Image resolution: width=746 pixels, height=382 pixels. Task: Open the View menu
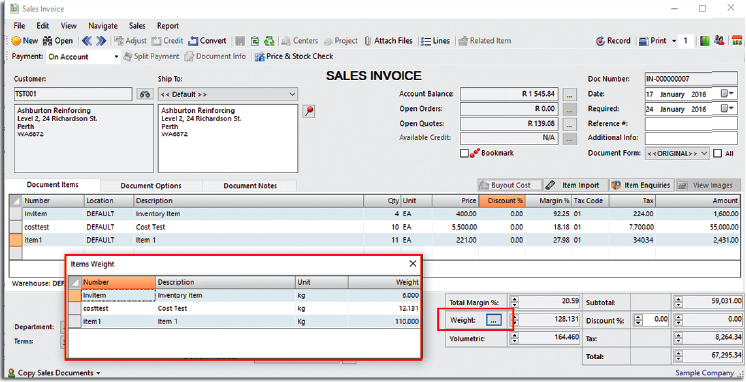coord(69,26)
